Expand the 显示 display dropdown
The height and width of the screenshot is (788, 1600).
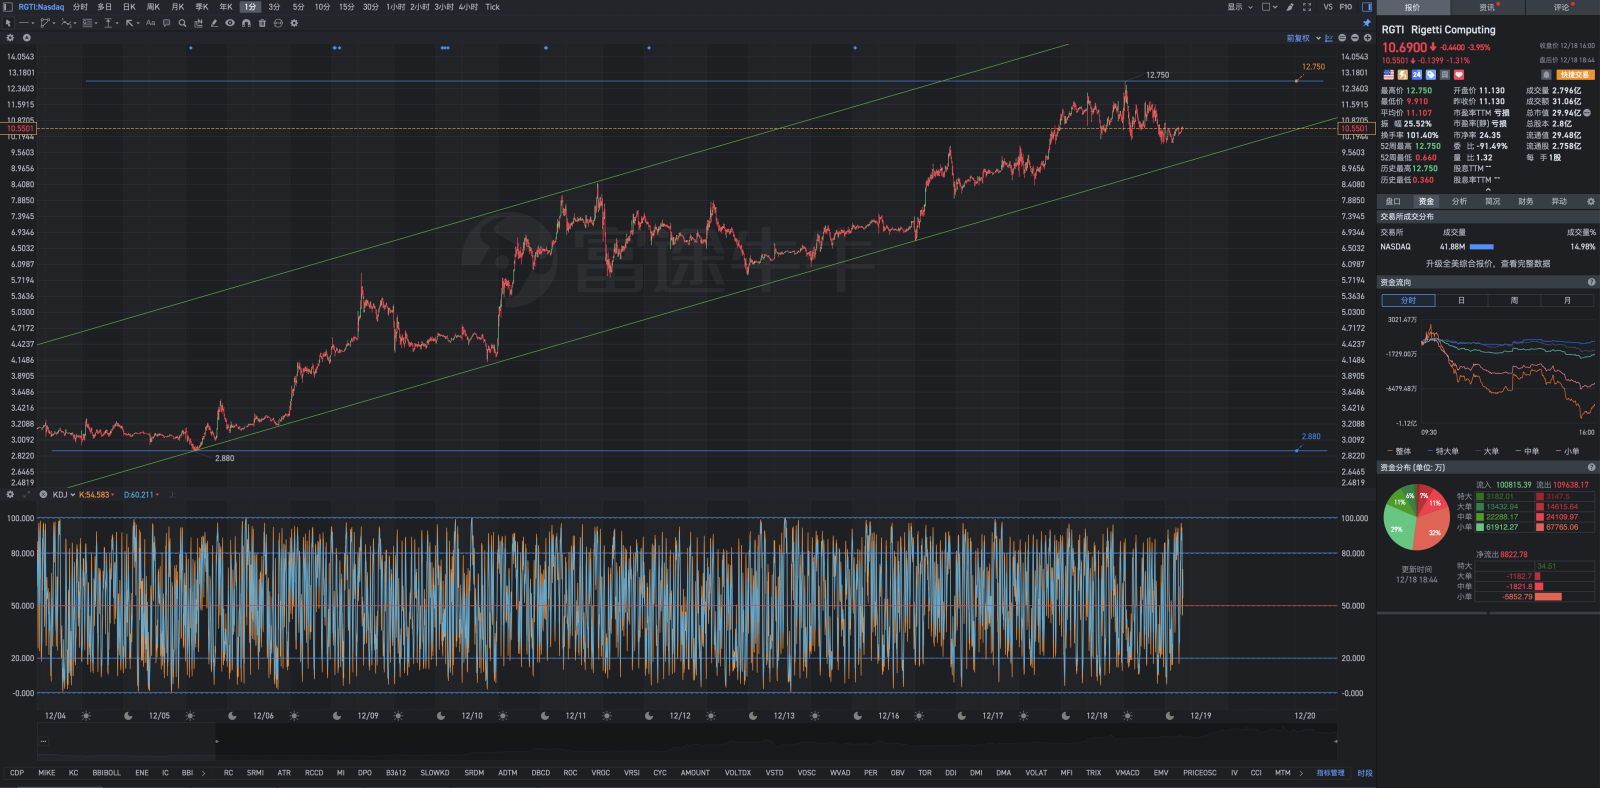click(x=1240, y=7)
